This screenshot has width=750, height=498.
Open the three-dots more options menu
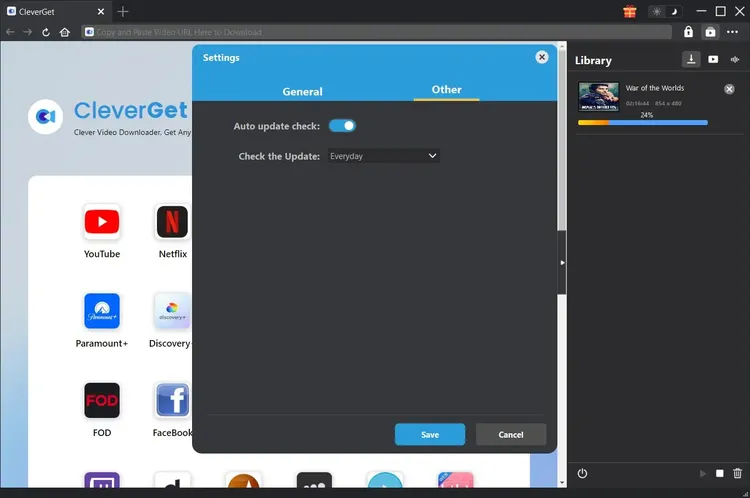733,32
